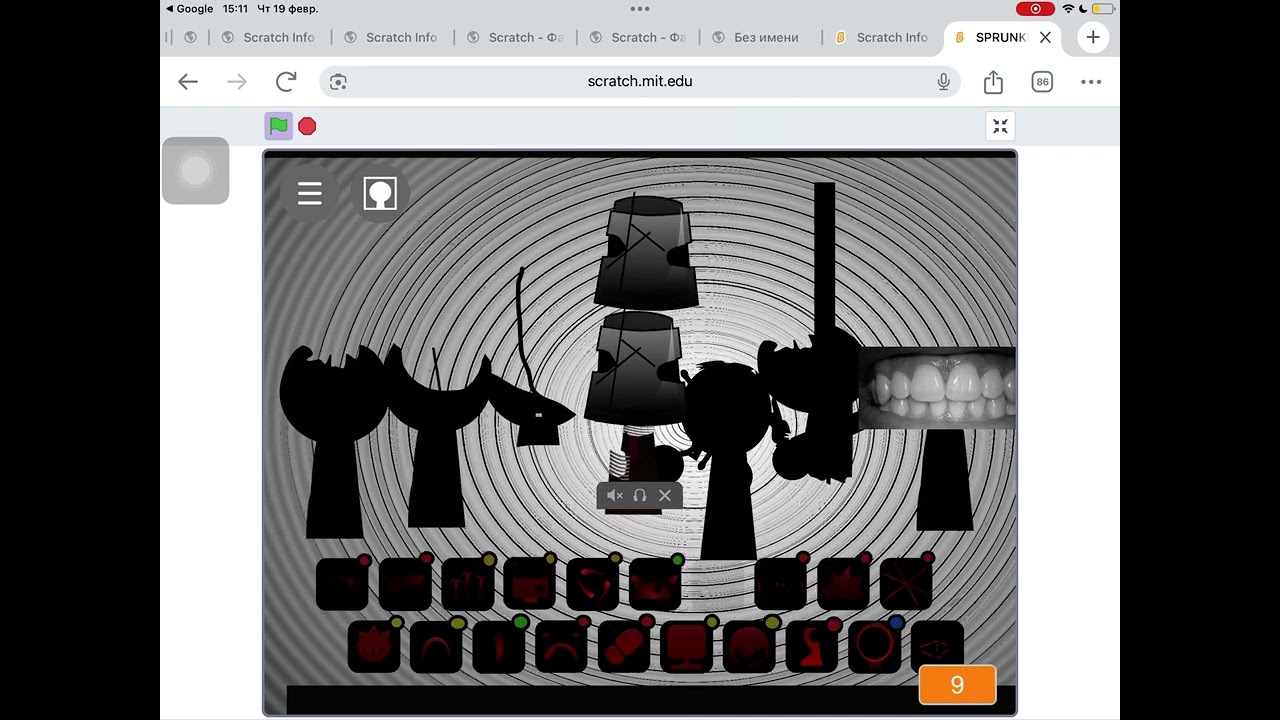
Task: Tap the red screen recording indicator
Action: click(1035, 9)
